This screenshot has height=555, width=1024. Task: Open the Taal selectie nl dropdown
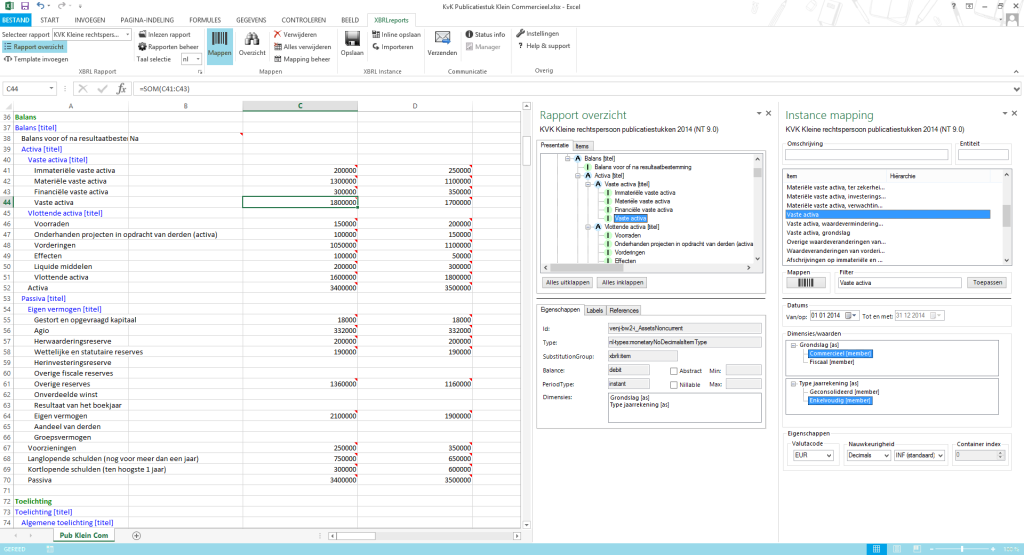[198, 59]
